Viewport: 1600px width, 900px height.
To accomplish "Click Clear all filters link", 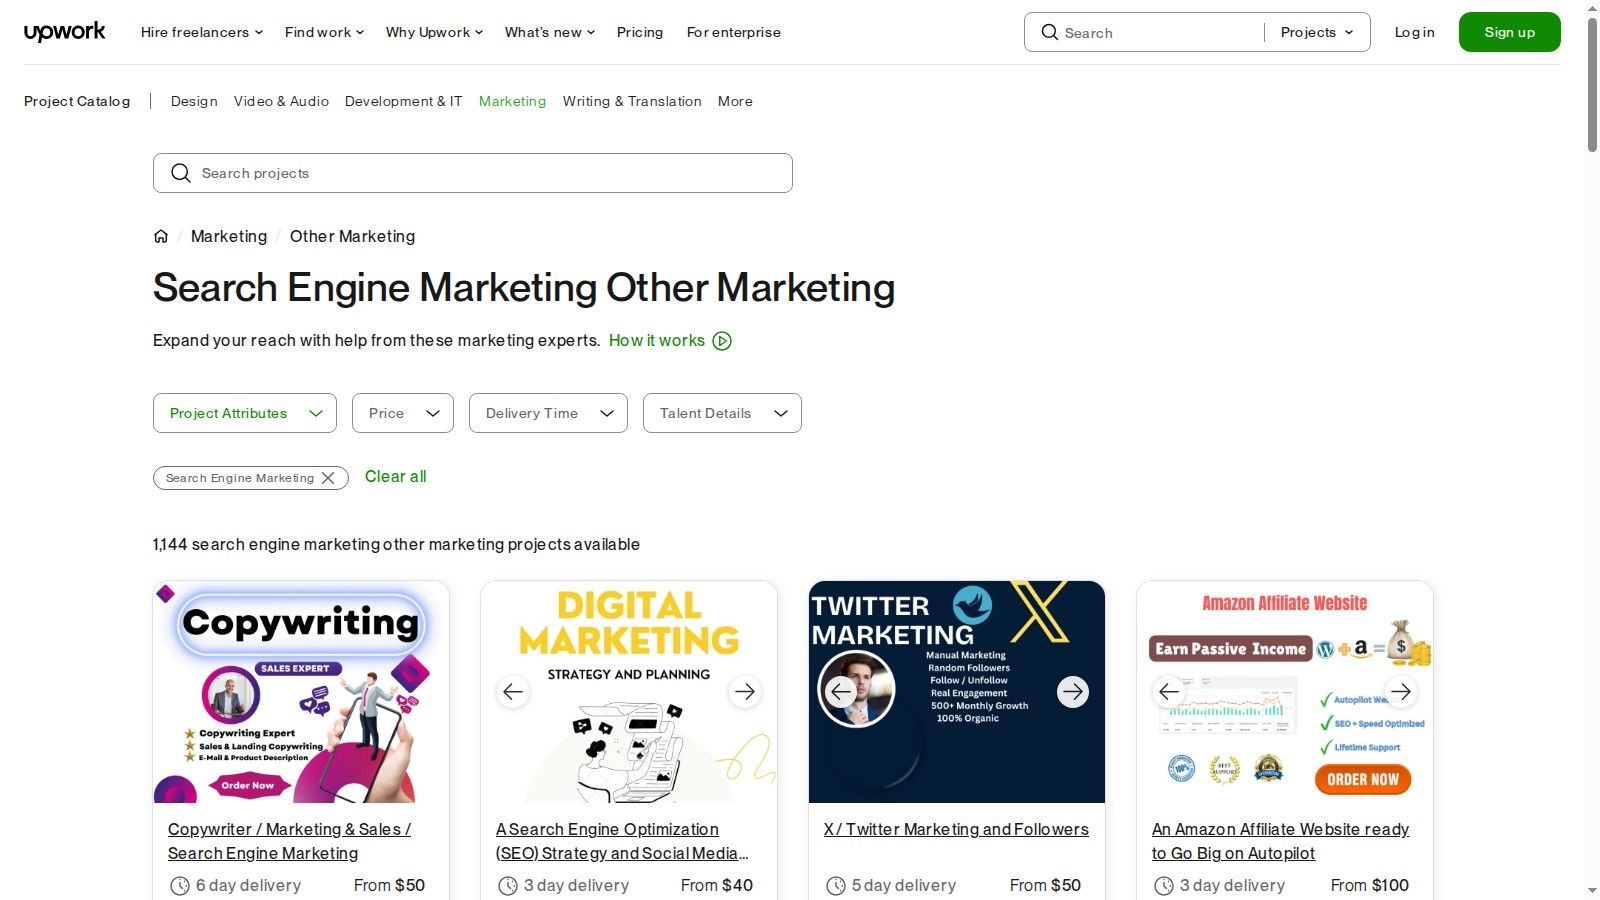I will click(396, 476).
